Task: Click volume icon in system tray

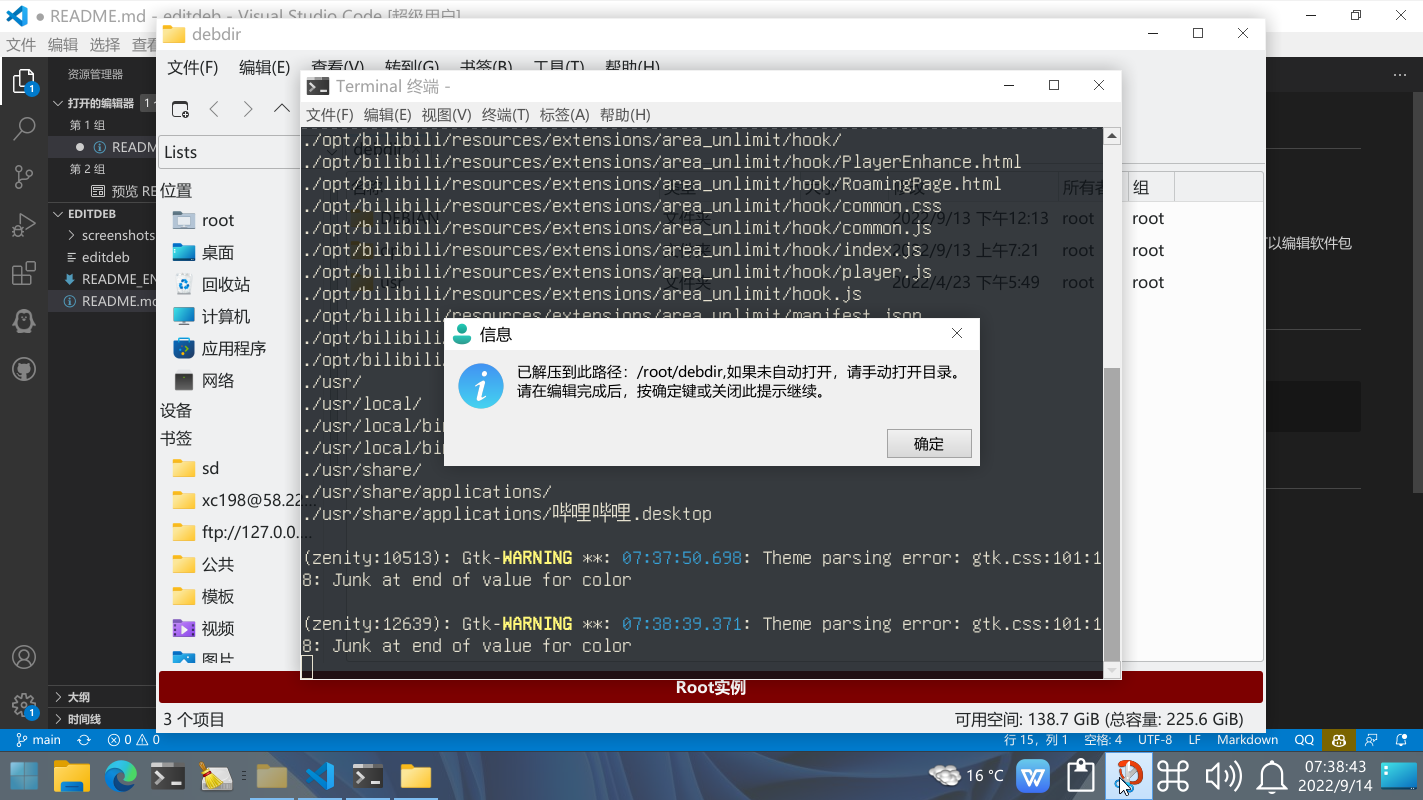Action: [x=1222, y=775]
